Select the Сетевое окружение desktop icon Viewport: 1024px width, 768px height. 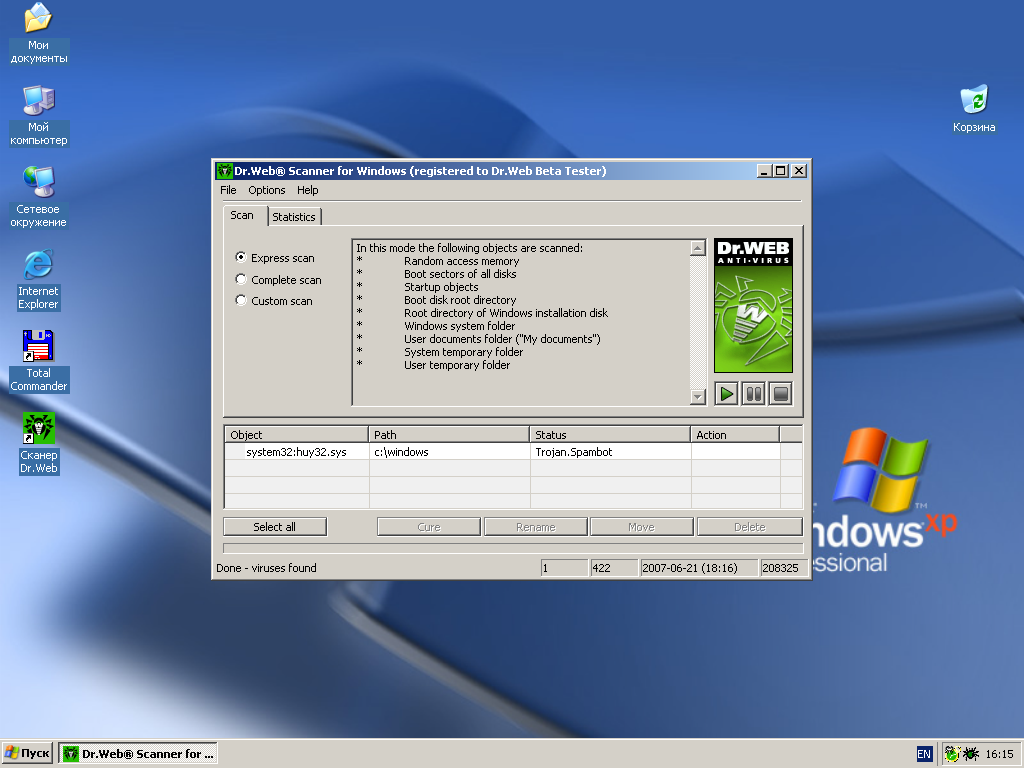click(39, 197)
